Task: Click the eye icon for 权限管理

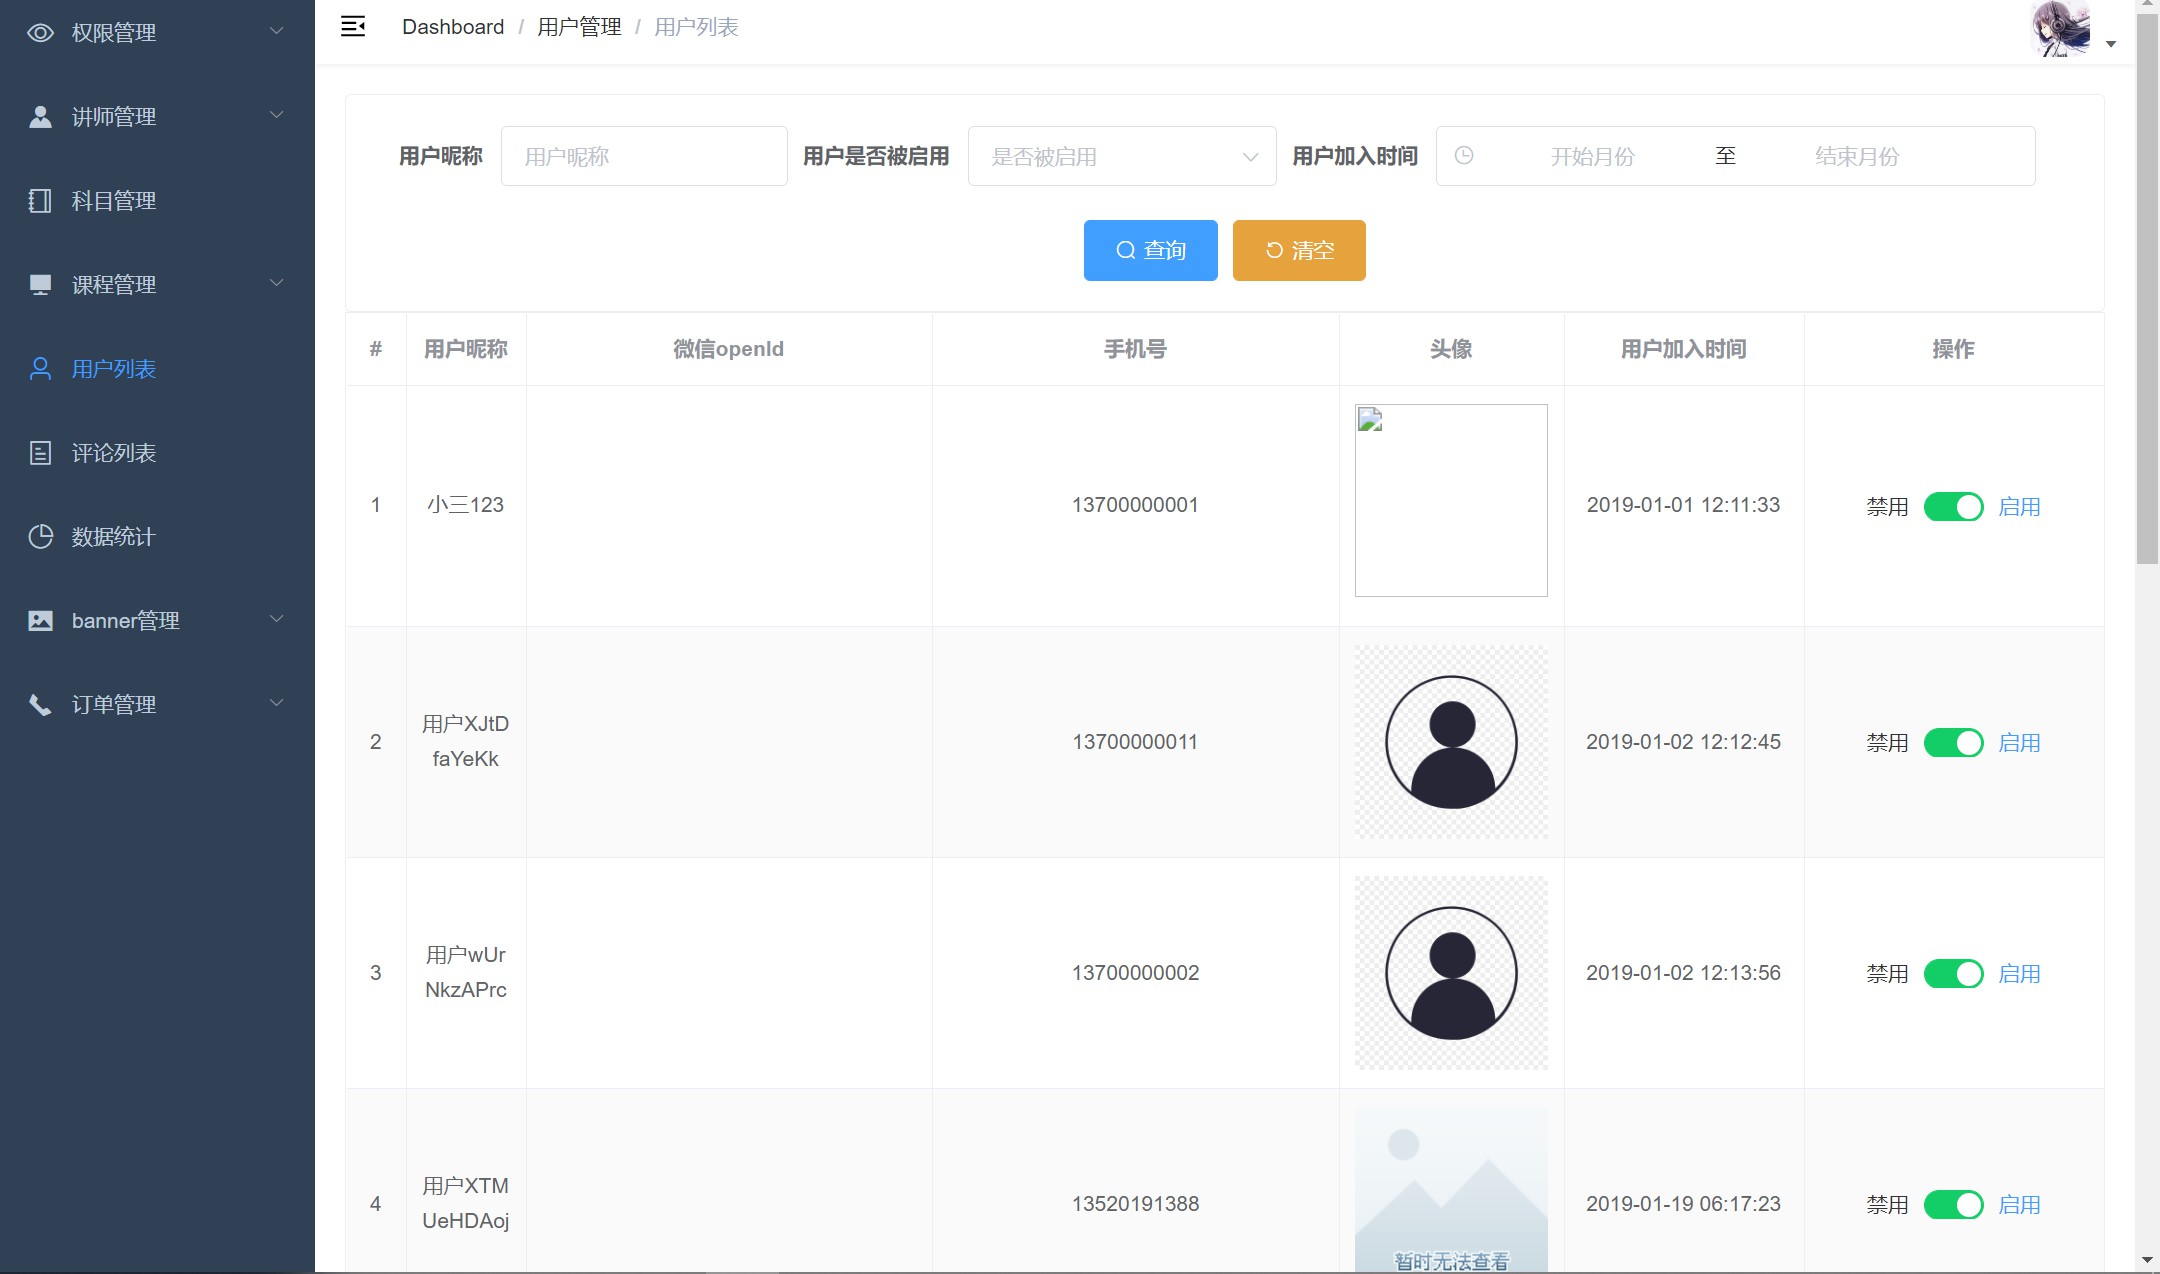Action: 40,33
